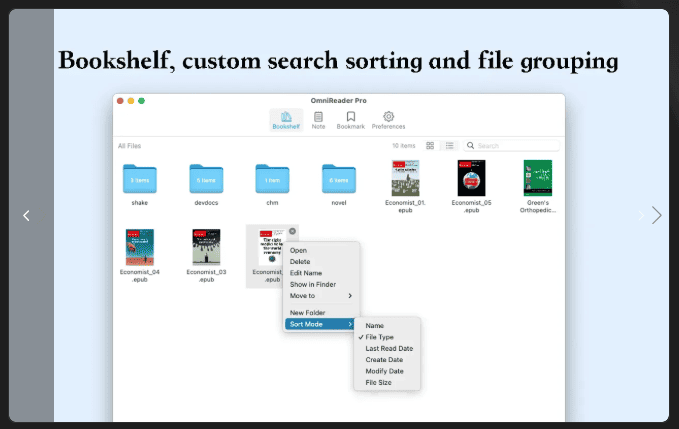Click the search magnifier icon
Image resolution: width=679 pixels, height=429 pixels.
click(x=470, y=145)
